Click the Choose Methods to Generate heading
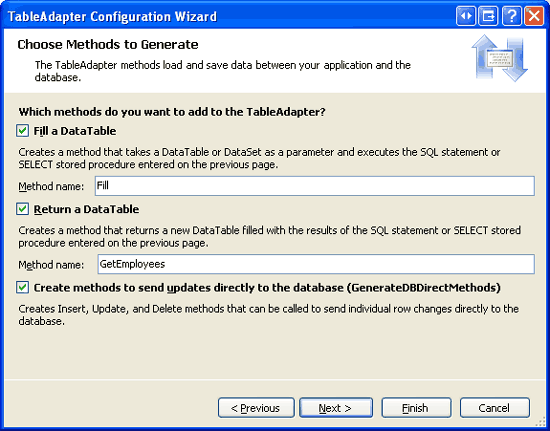 tap(108, 45)
